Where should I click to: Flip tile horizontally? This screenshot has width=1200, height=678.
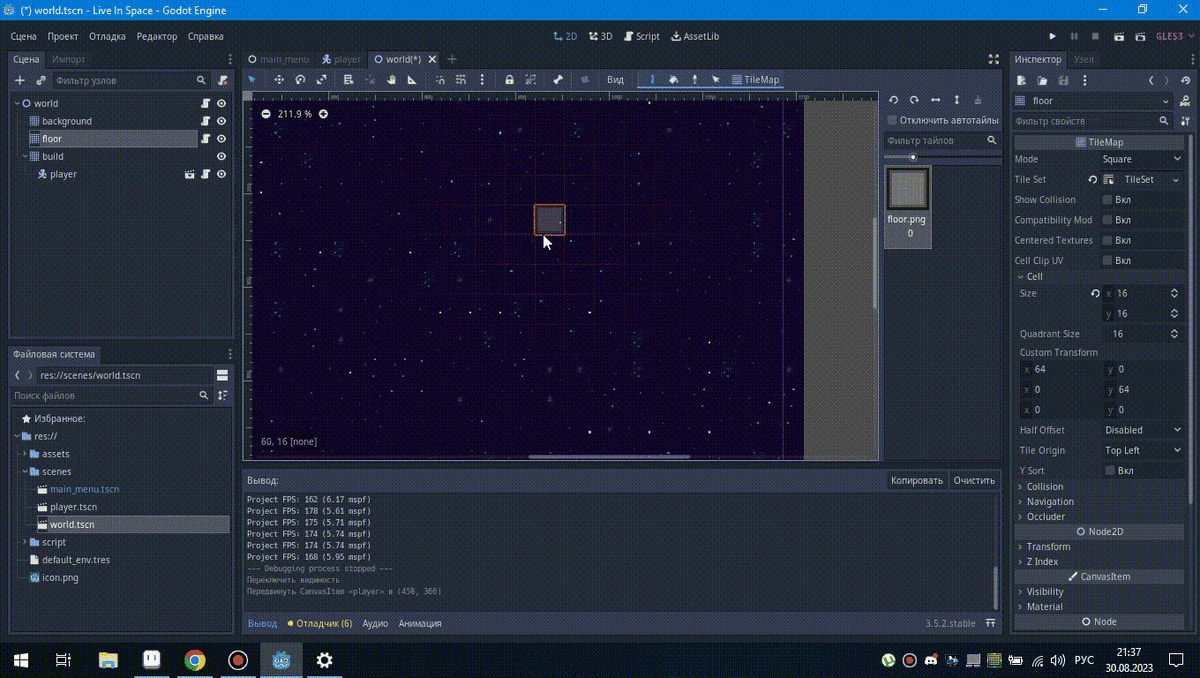pos(935,100)
